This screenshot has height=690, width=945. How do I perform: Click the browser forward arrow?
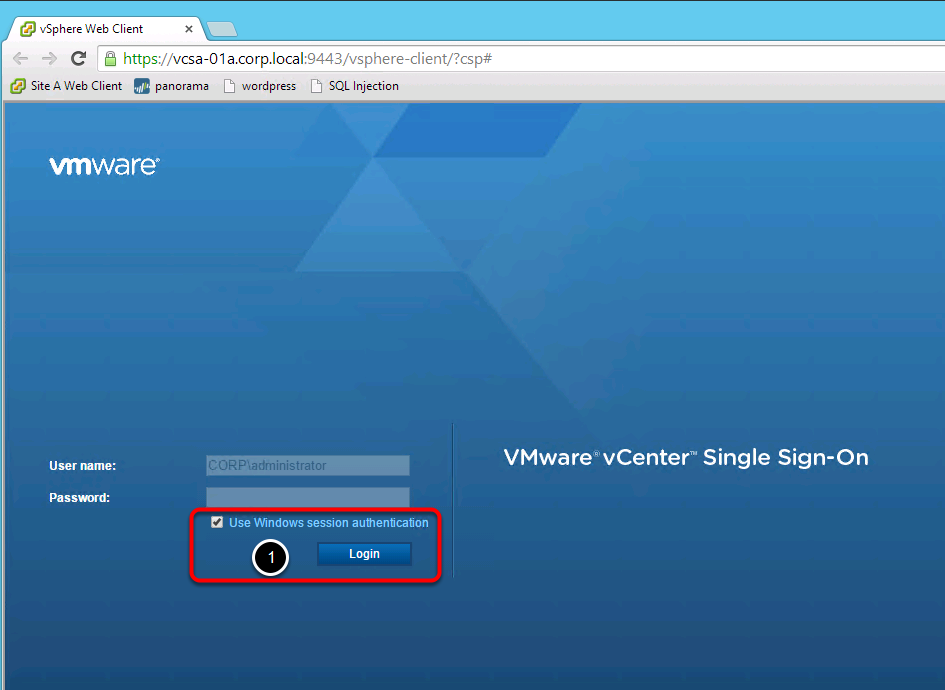(x=49, y=58)
